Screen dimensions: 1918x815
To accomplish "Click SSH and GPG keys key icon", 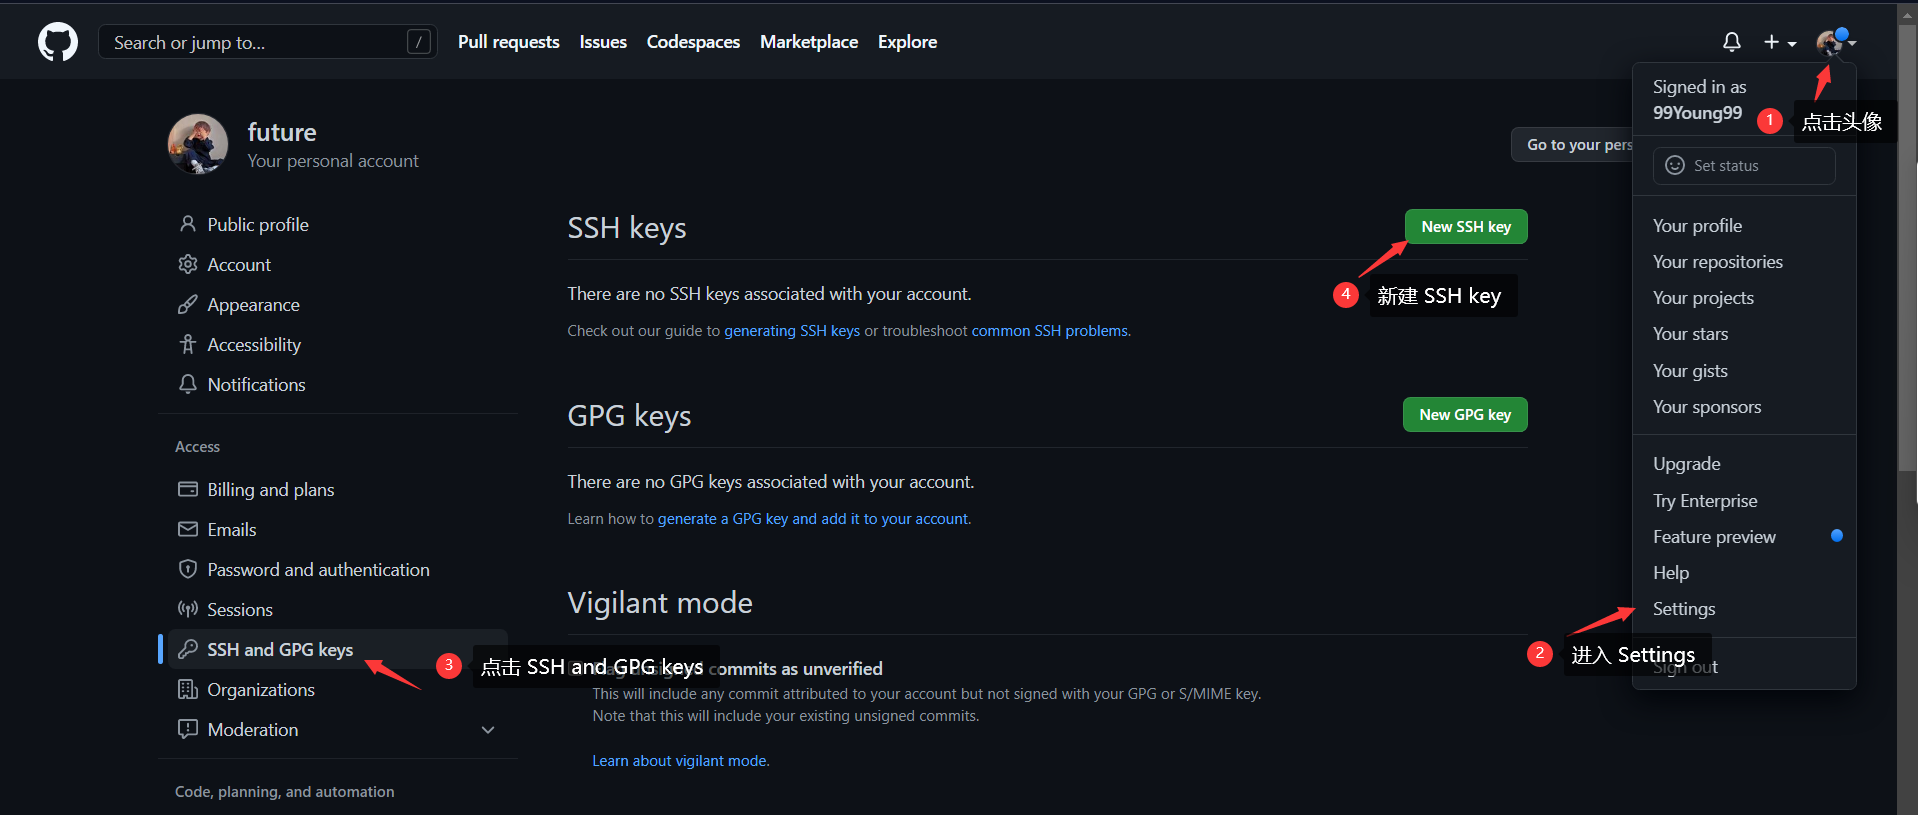I will (x=187, y=649).
